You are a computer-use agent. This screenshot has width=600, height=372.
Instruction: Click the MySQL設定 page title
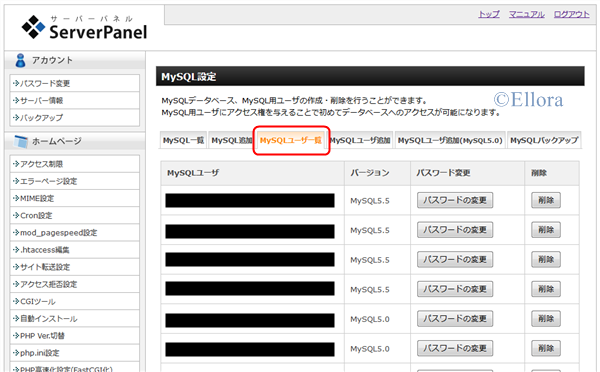point(189,77)
